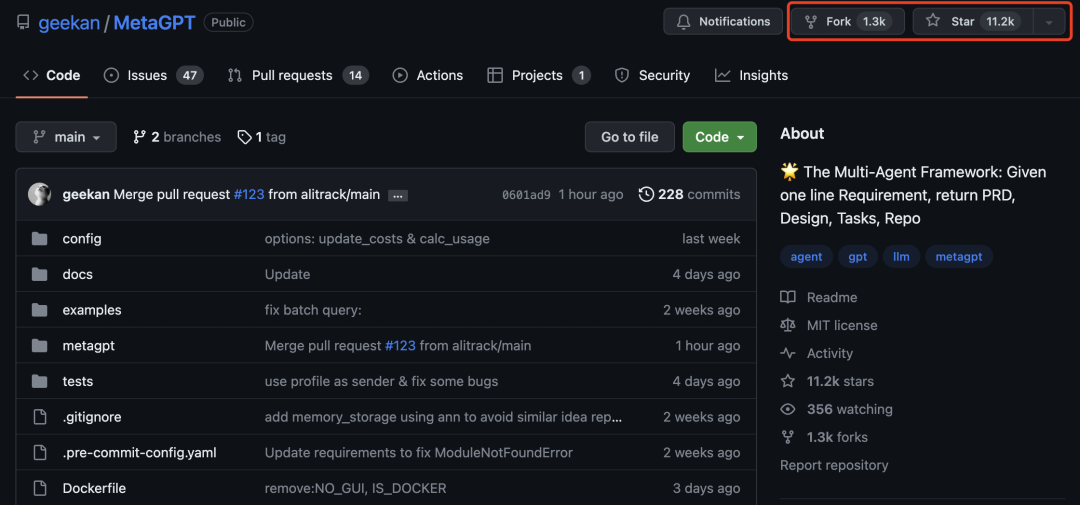Viewport: 1080px width, 505px height.
Task: Open the #123 pull request link in commit header
Action: pyautogui.click(x=249, y=194)
